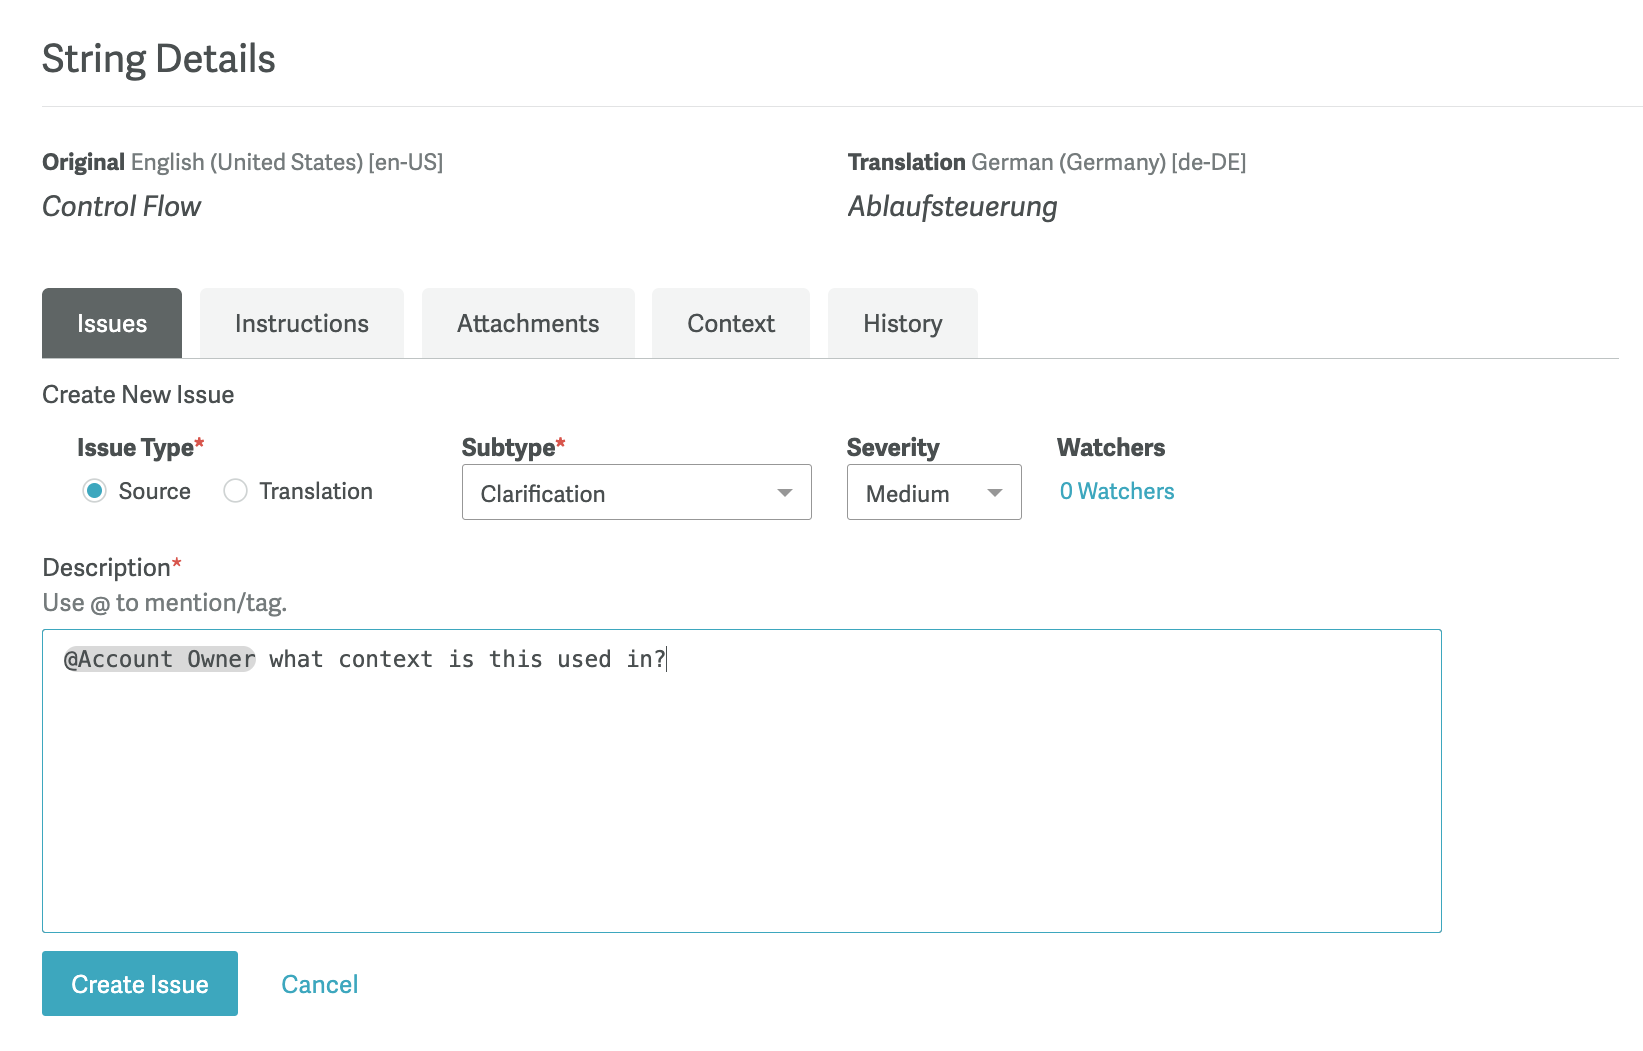
Task: Choose Translation as the issue type
Action: tap(236, 491)
